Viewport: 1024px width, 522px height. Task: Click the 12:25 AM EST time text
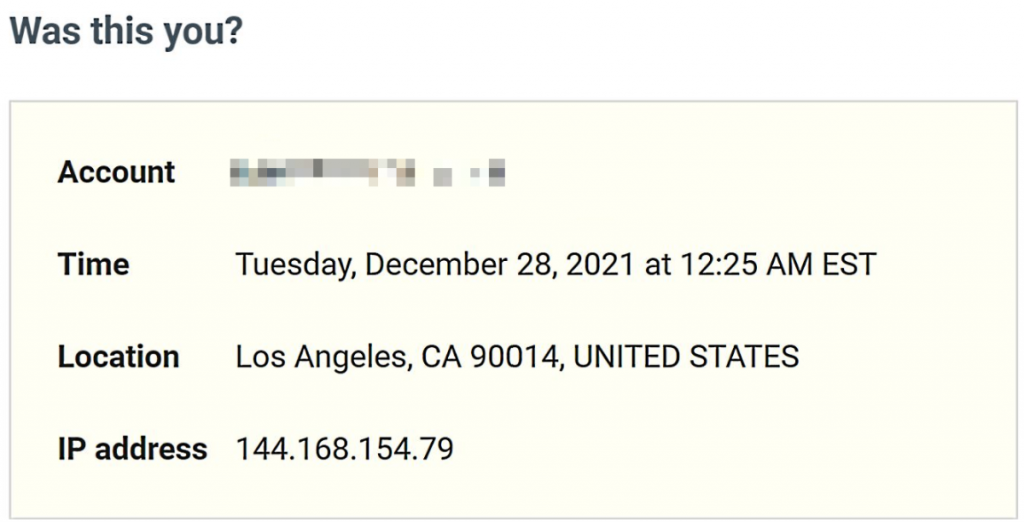[778, 265]
